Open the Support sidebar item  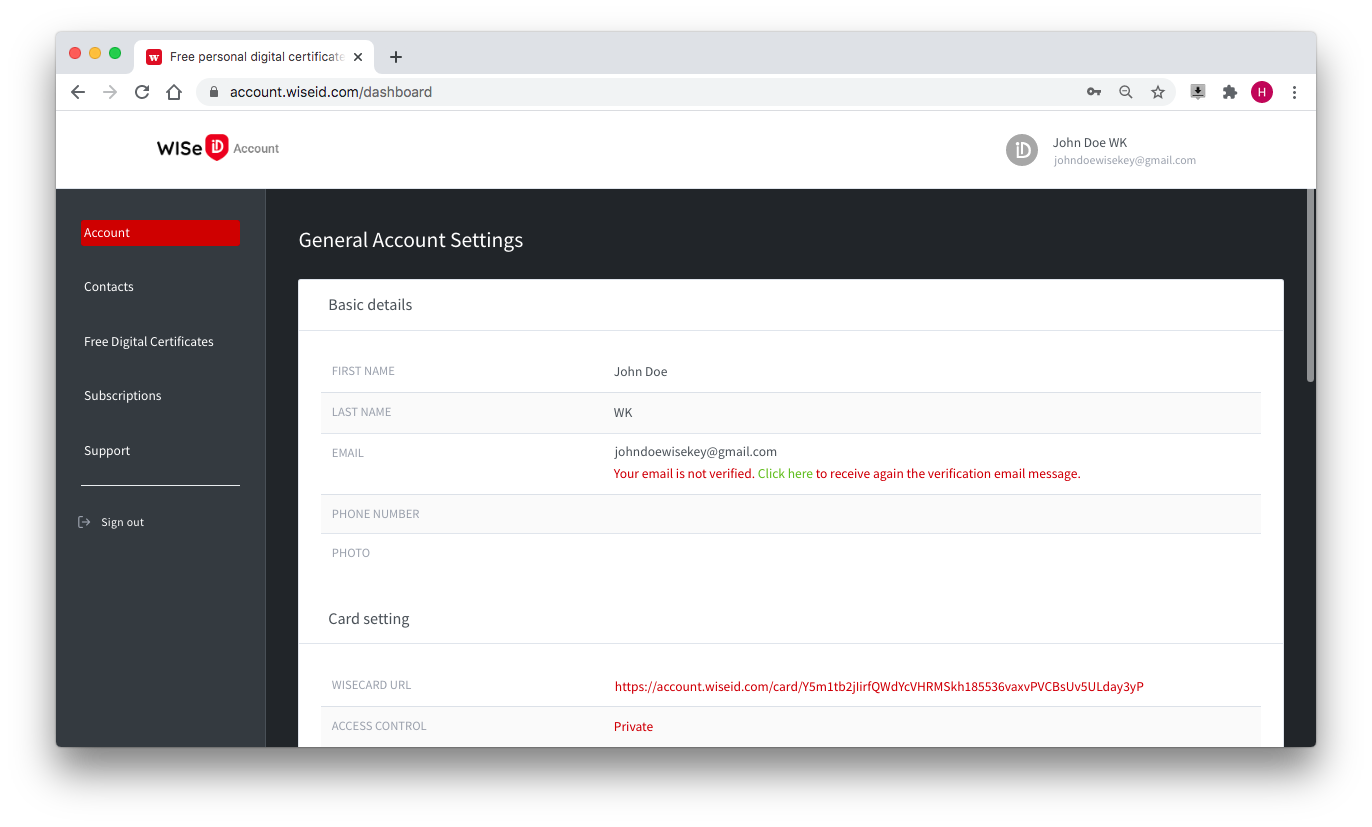point(107,451)
